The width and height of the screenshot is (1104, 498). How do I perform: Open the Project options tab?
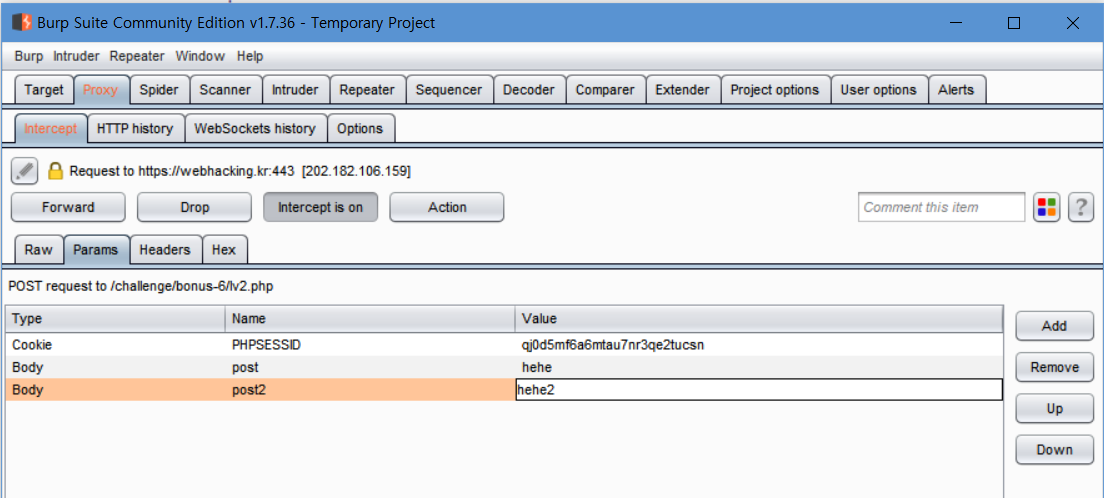coord(774,90)
